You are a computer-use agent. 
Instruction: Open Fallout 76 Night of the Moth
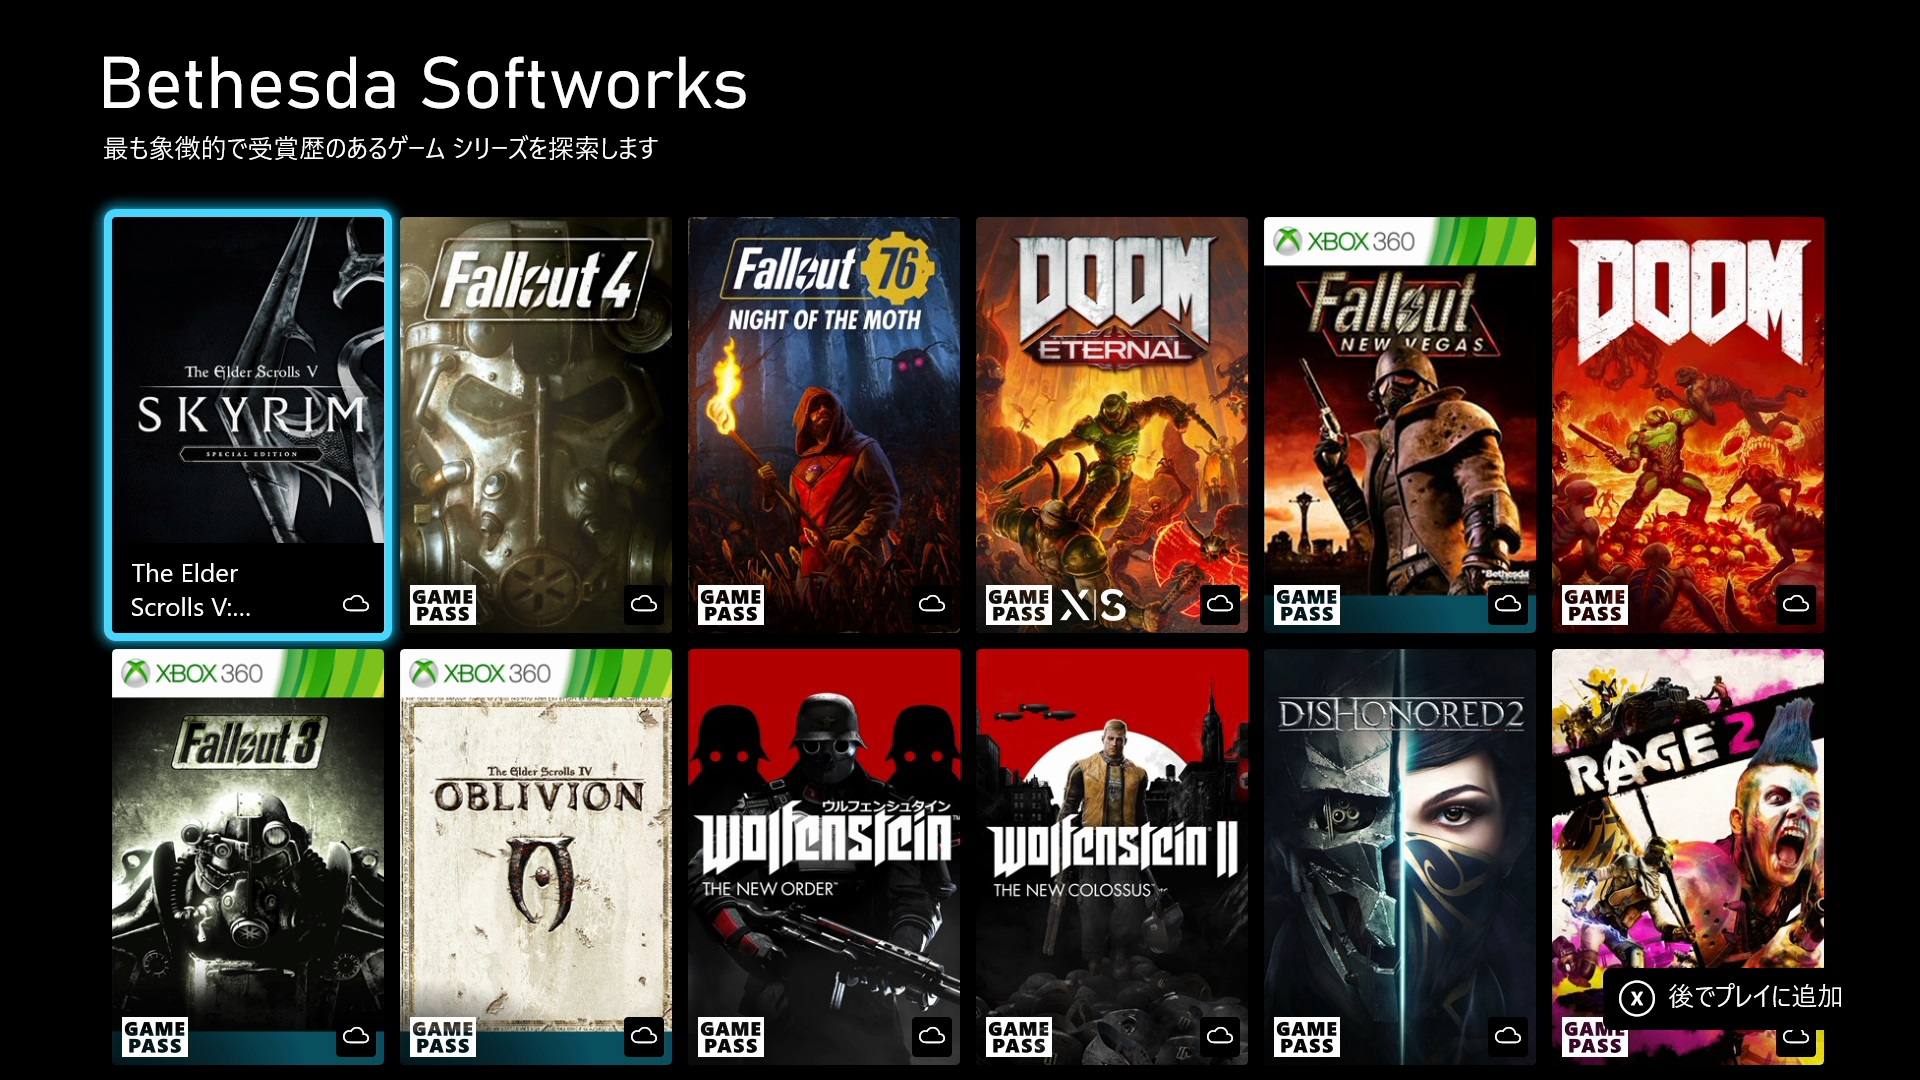pos(824,425)
